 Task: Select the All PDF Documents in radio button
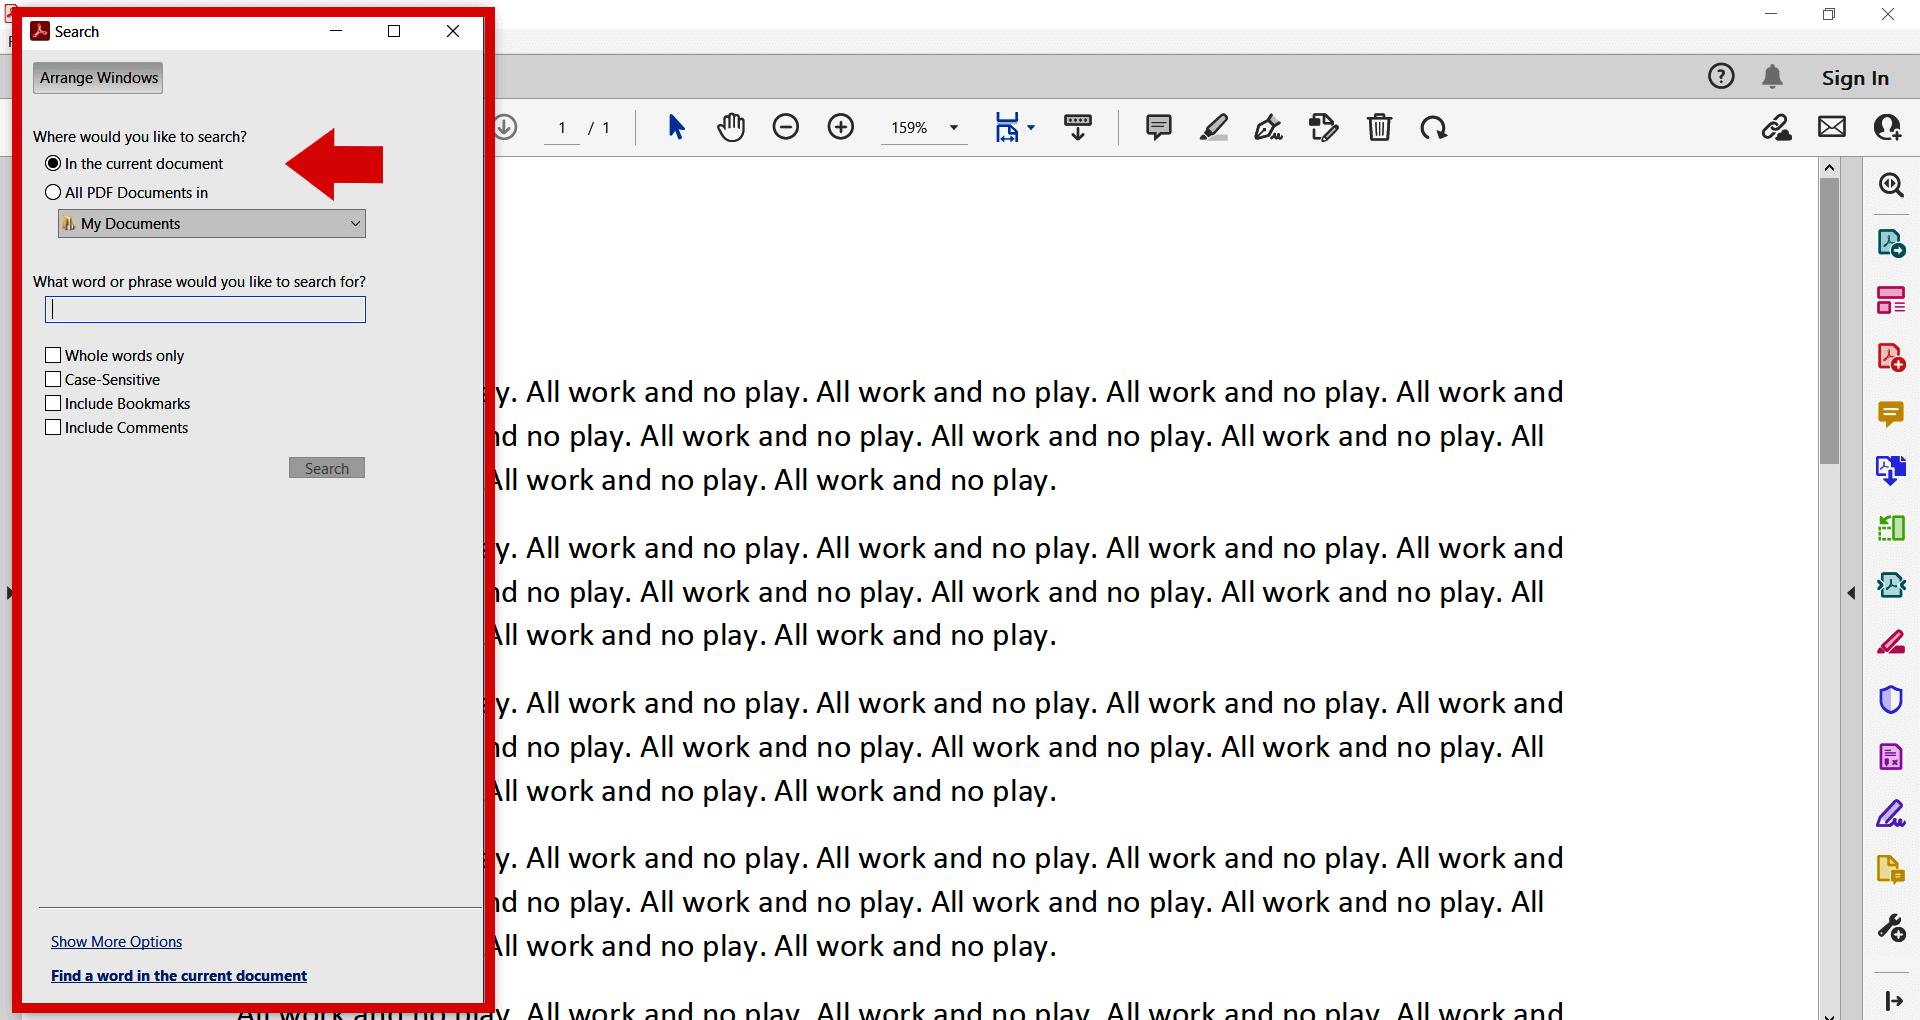tap(53, 192)
